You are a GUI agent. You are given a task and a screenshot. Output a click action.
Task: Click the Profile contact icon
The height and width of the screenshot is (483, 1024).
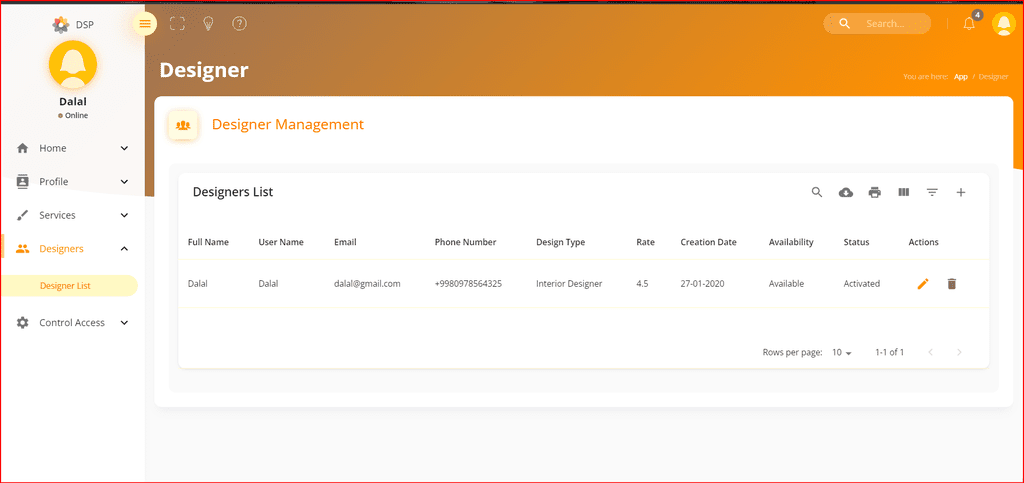[x=23, y=181]
